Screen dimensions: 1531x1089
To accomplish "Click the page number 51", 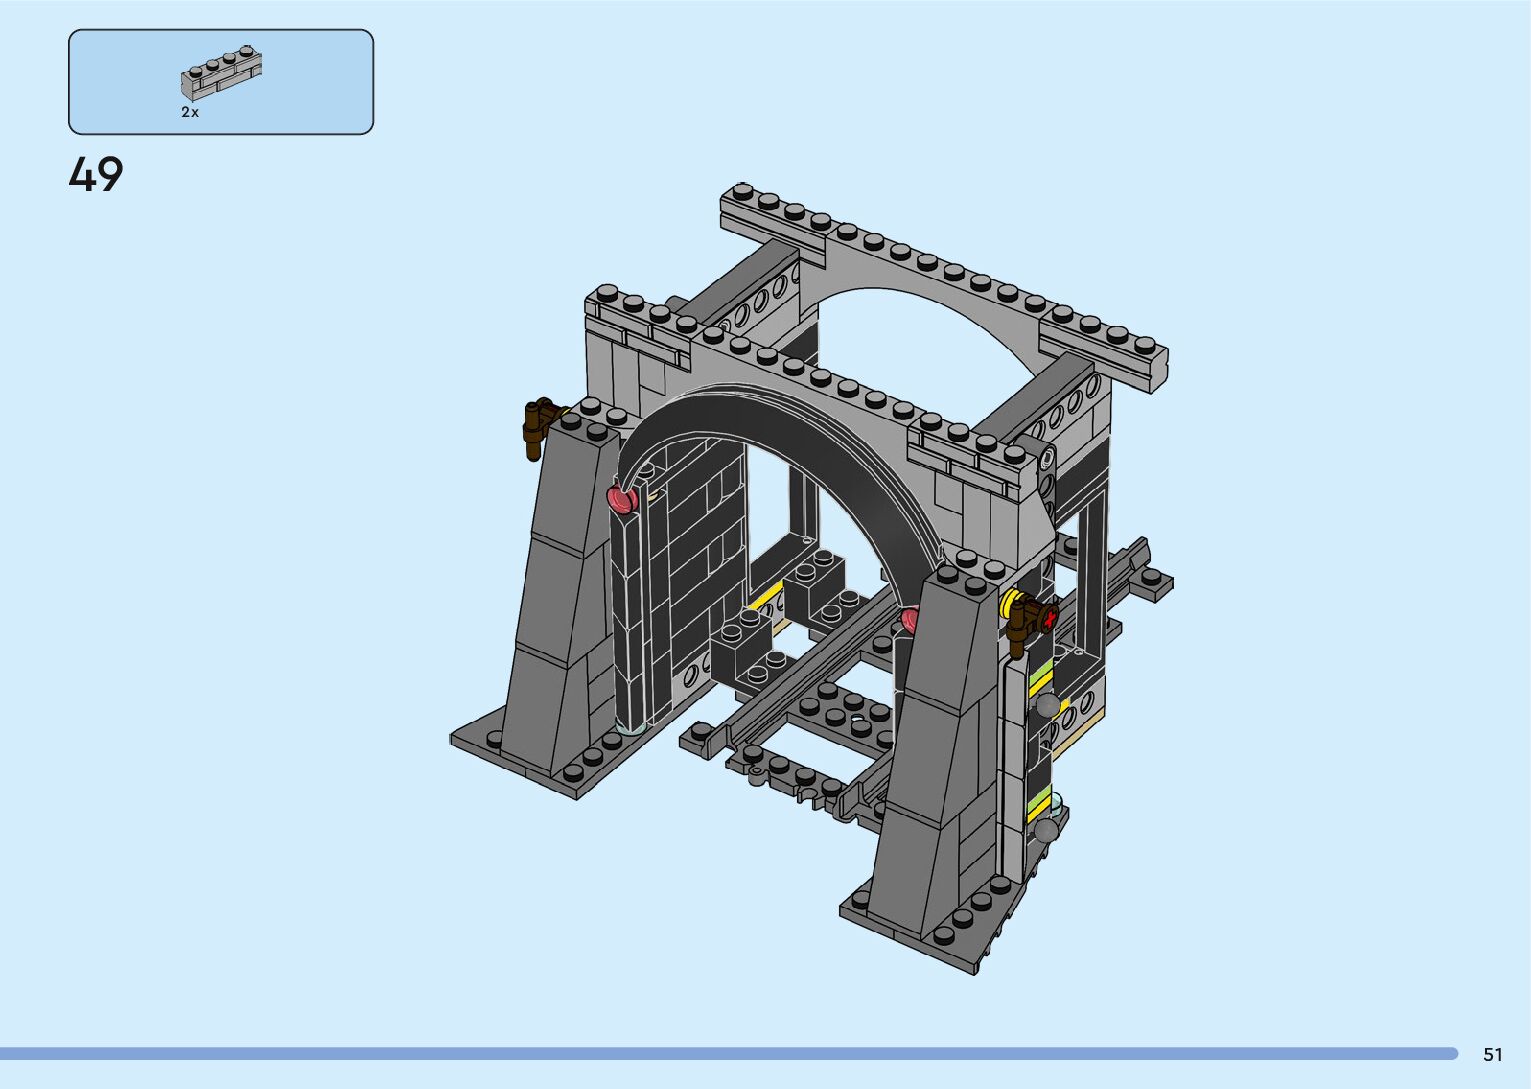I will tap(1492, 1054).
